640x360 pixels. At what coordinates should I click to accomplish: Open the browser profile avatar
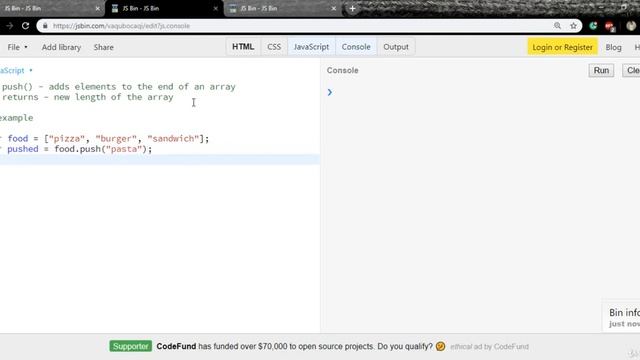pyautogui.click(x=631, y=26)
